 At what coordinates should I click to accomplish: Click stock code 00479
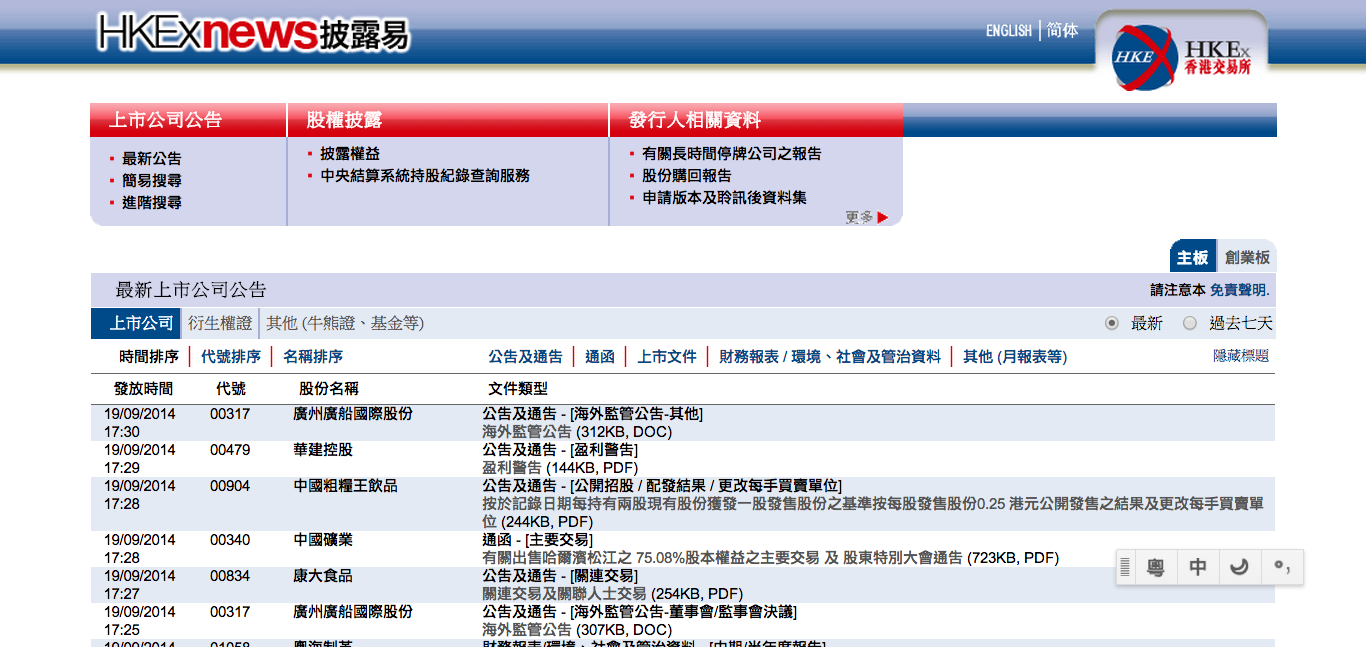[230, 450]
